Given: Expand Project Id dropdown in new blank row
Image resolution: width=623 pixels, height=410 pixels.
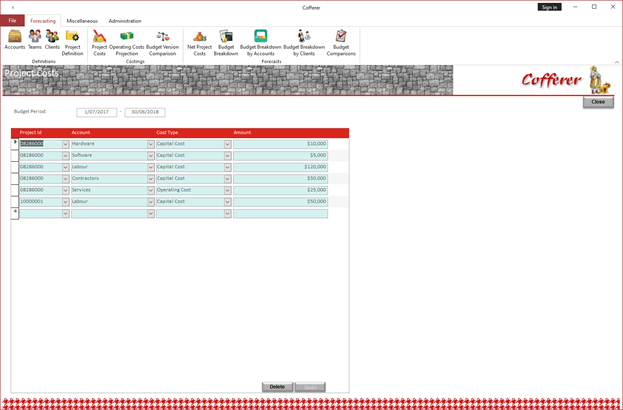Looking at the screenshot, I should (66, 214).
